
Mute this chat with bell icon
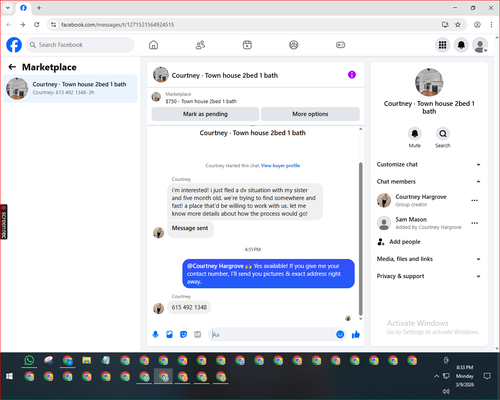(415, 134)
